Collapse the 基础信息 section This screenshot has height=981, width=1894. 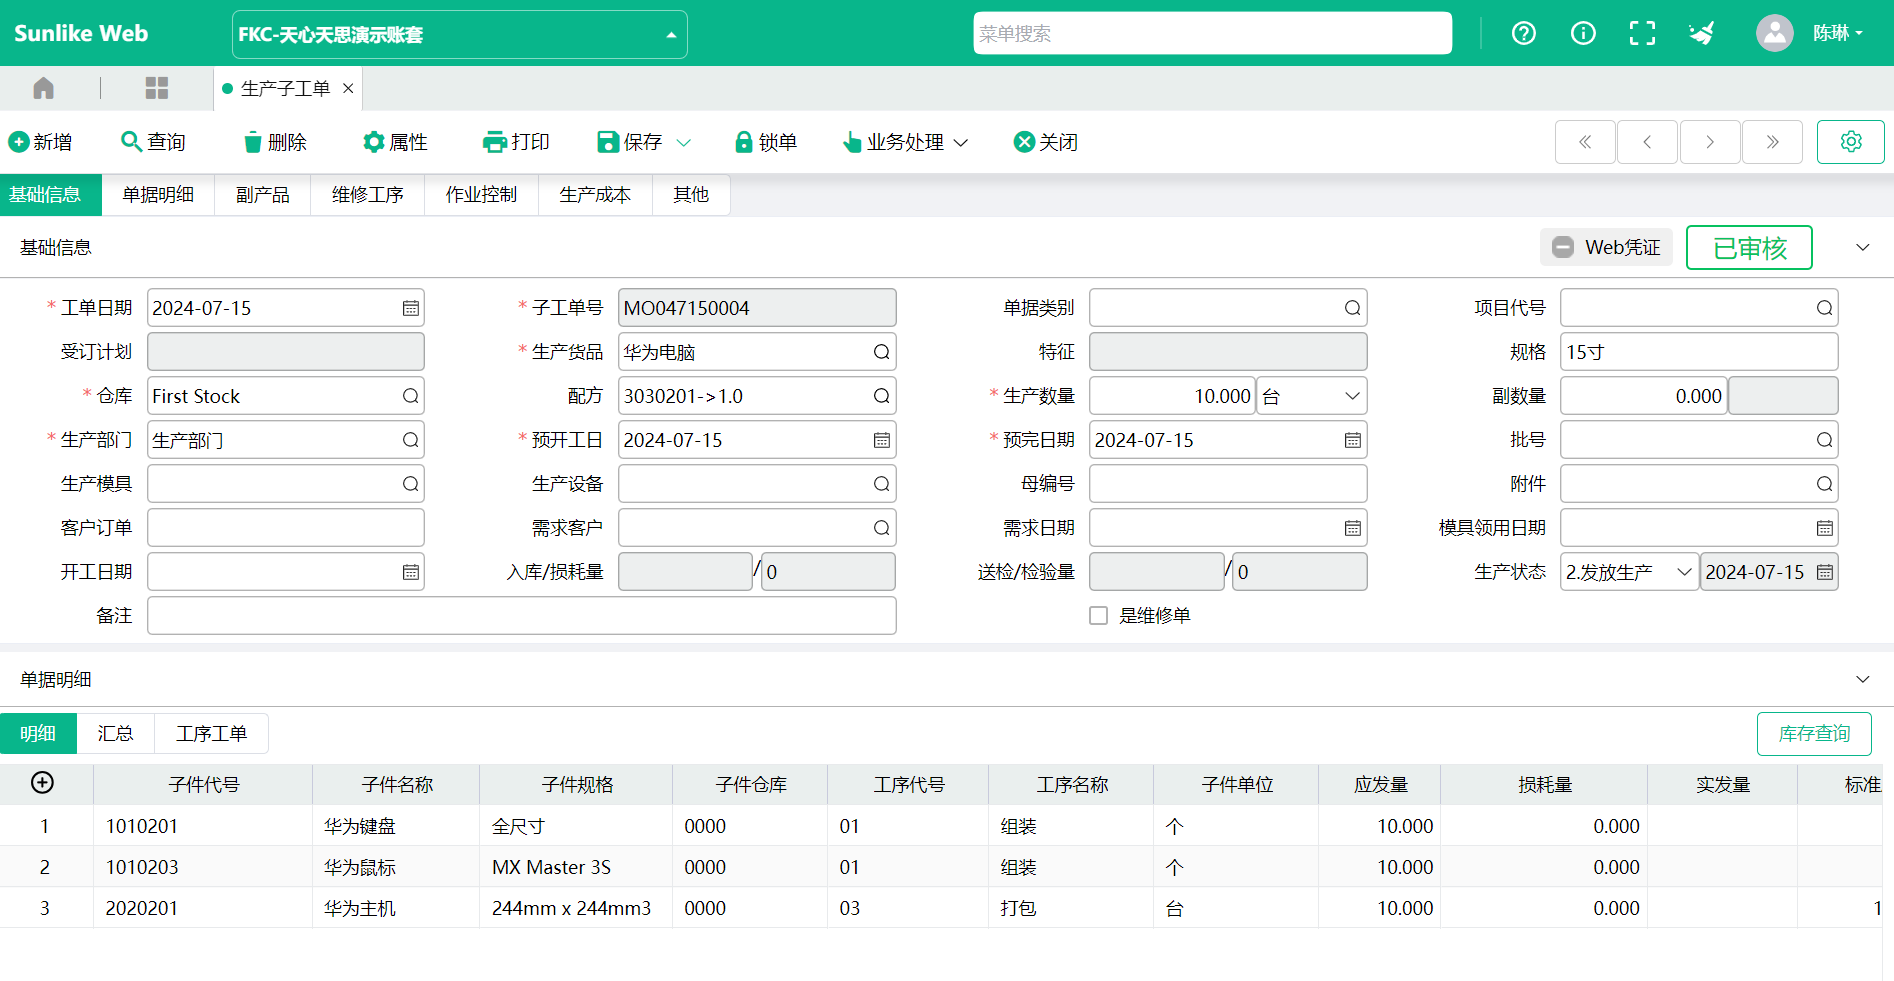tap(1862, 247)
